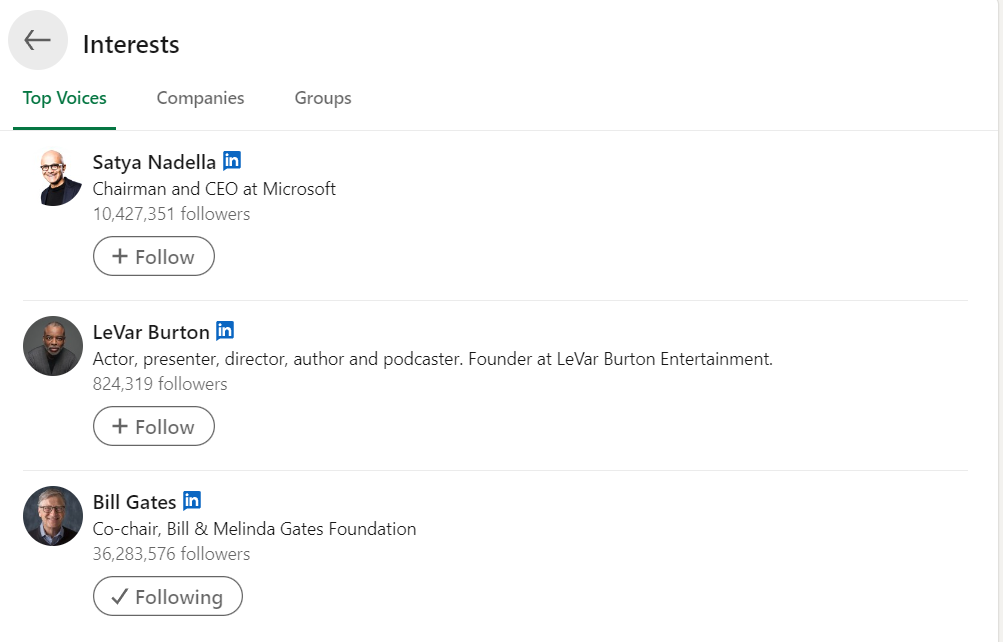Click 'Co-chair, Bill & Melinda Gates Foundation' text
Viewport: 1003px width, 642px height.
[255, 529]
